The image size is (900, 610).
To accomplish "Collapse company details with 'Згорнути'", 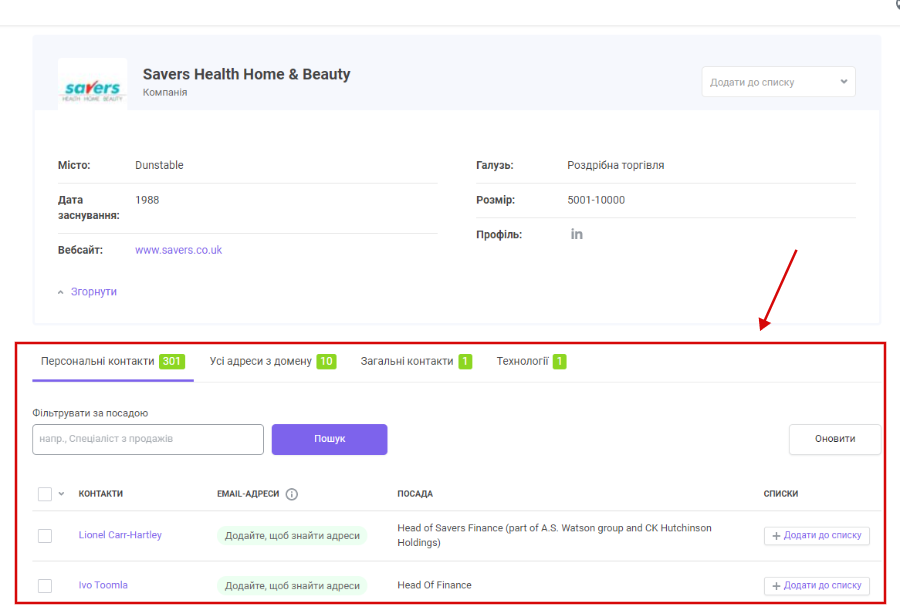I will (x=88, y=292).
